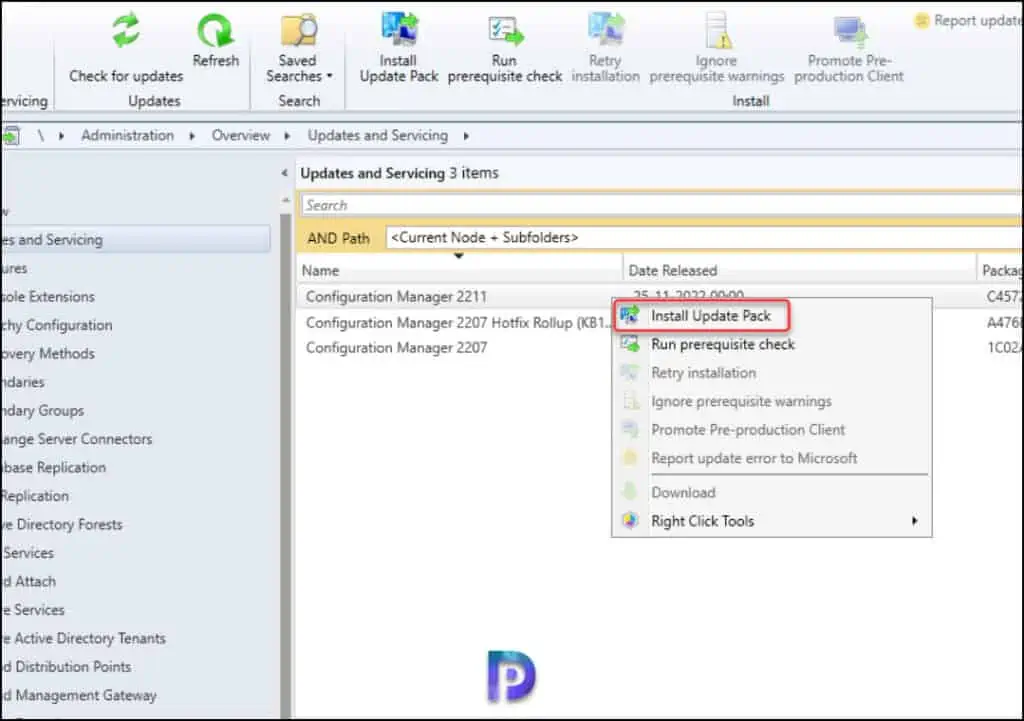The height and width of the screenshot is (721, 1024).
Task: Click Administration in the breadcrumb
Action: pos(127,135)
